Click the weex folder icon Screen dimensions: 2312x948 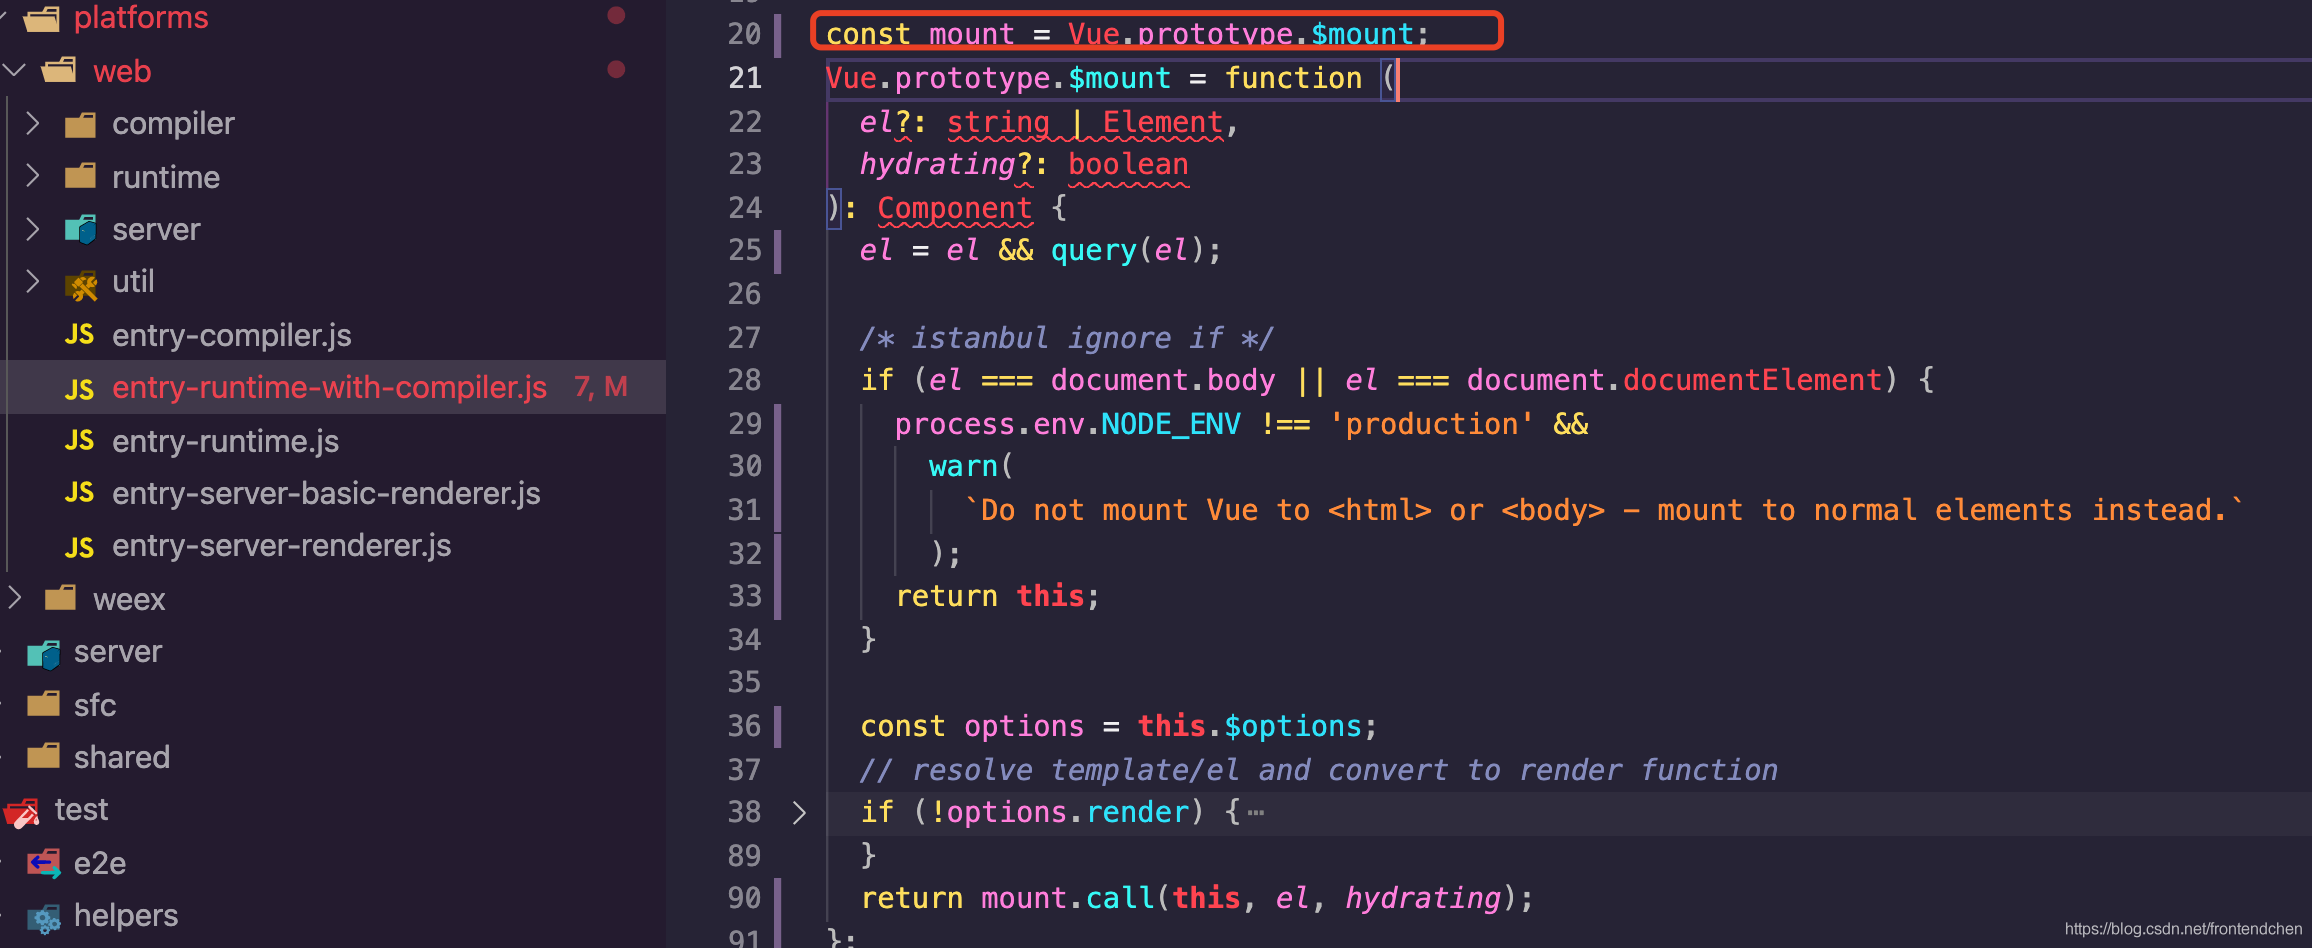pos(61,598)
